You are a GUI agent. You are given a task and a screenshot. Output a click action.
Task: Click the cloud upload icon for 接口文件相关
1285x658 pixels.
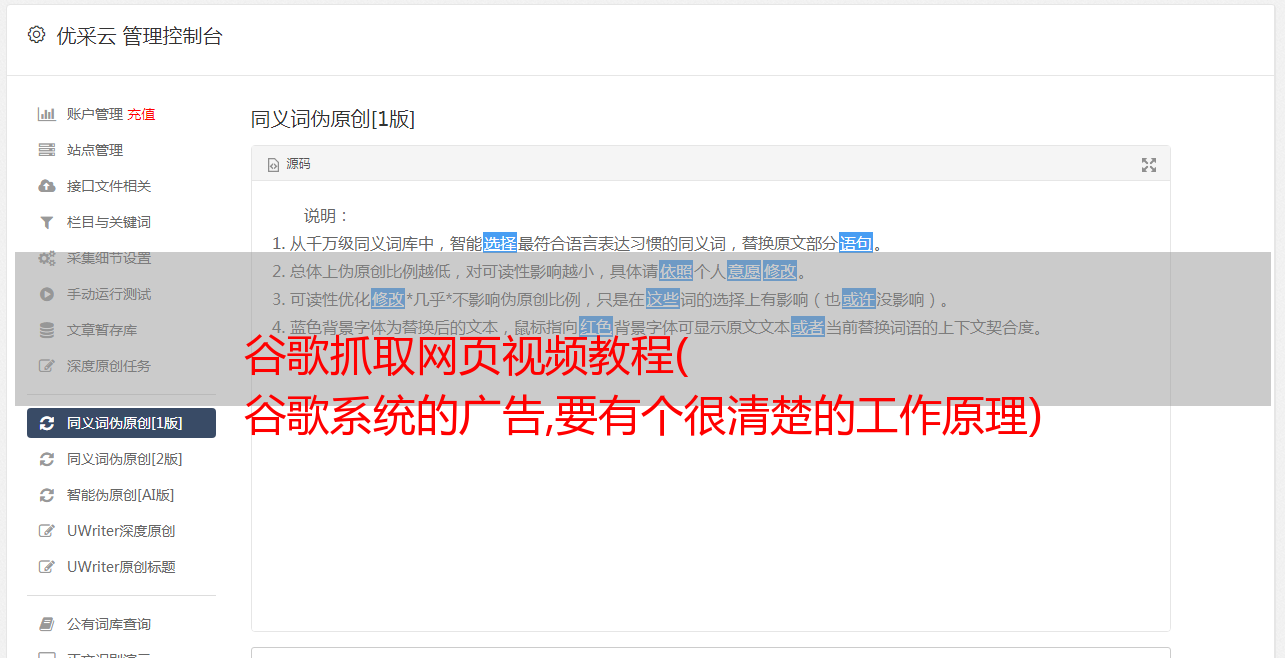click(x=46, y=186)
